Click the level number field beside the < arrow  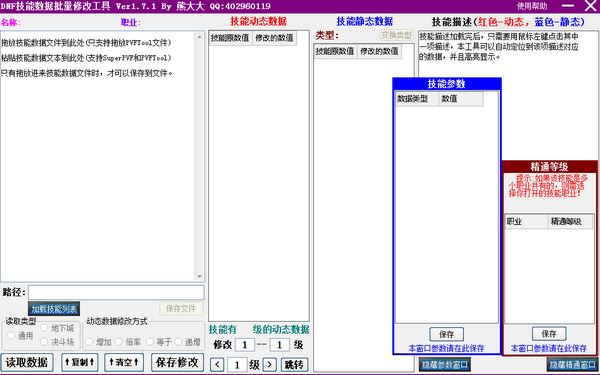[x=237, y=365]
